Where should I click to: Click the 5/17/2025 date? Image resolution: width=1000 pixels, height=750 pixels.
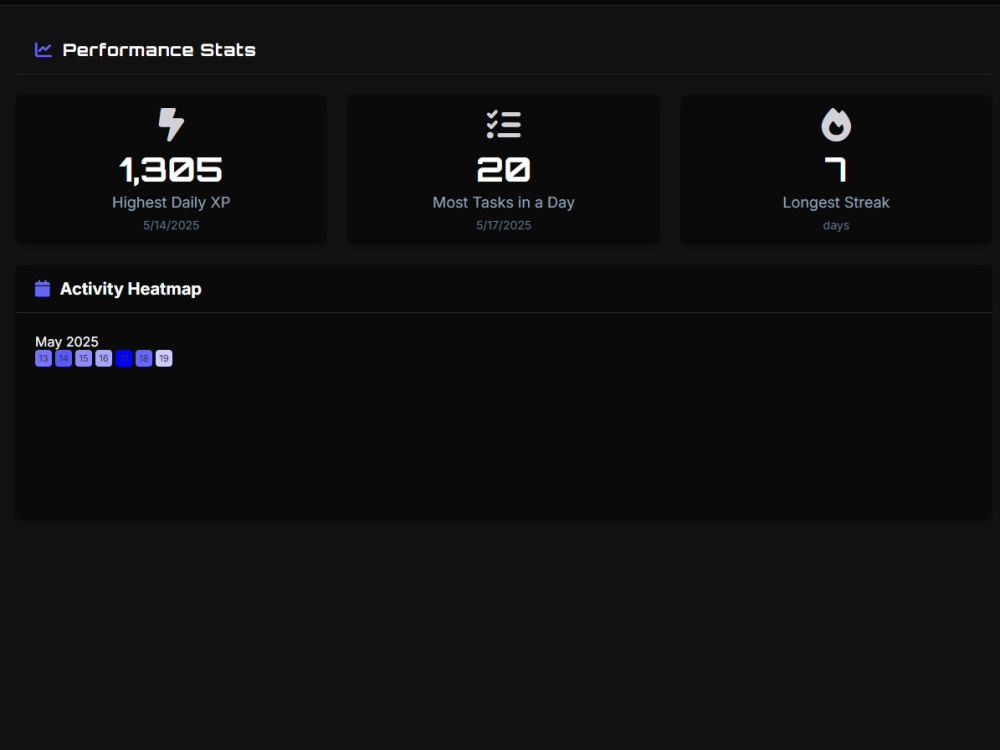[503, 225]
